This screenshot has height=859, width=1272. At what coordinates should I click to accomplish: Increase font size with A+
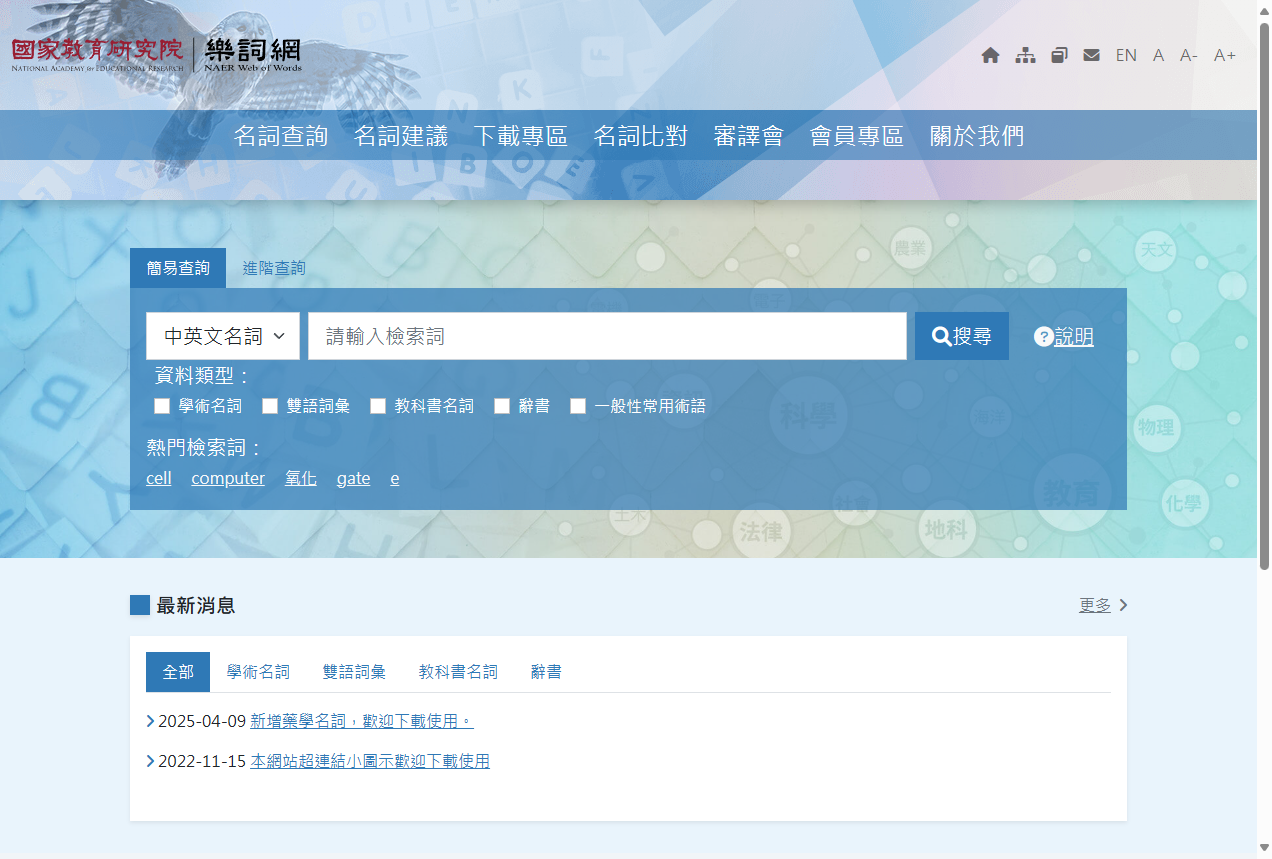(x=1224, y=55)
